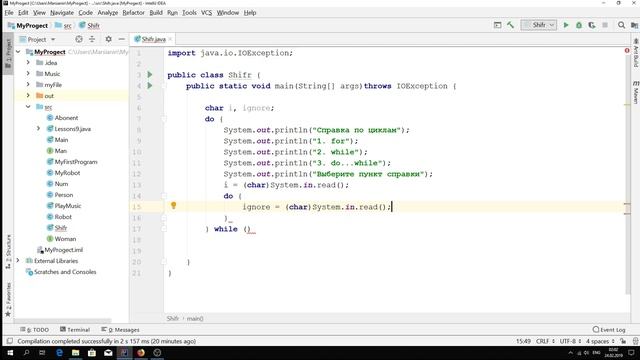Click the locate/scroll from source icon in Project panel
640x360 pixels.
[79, 39]
